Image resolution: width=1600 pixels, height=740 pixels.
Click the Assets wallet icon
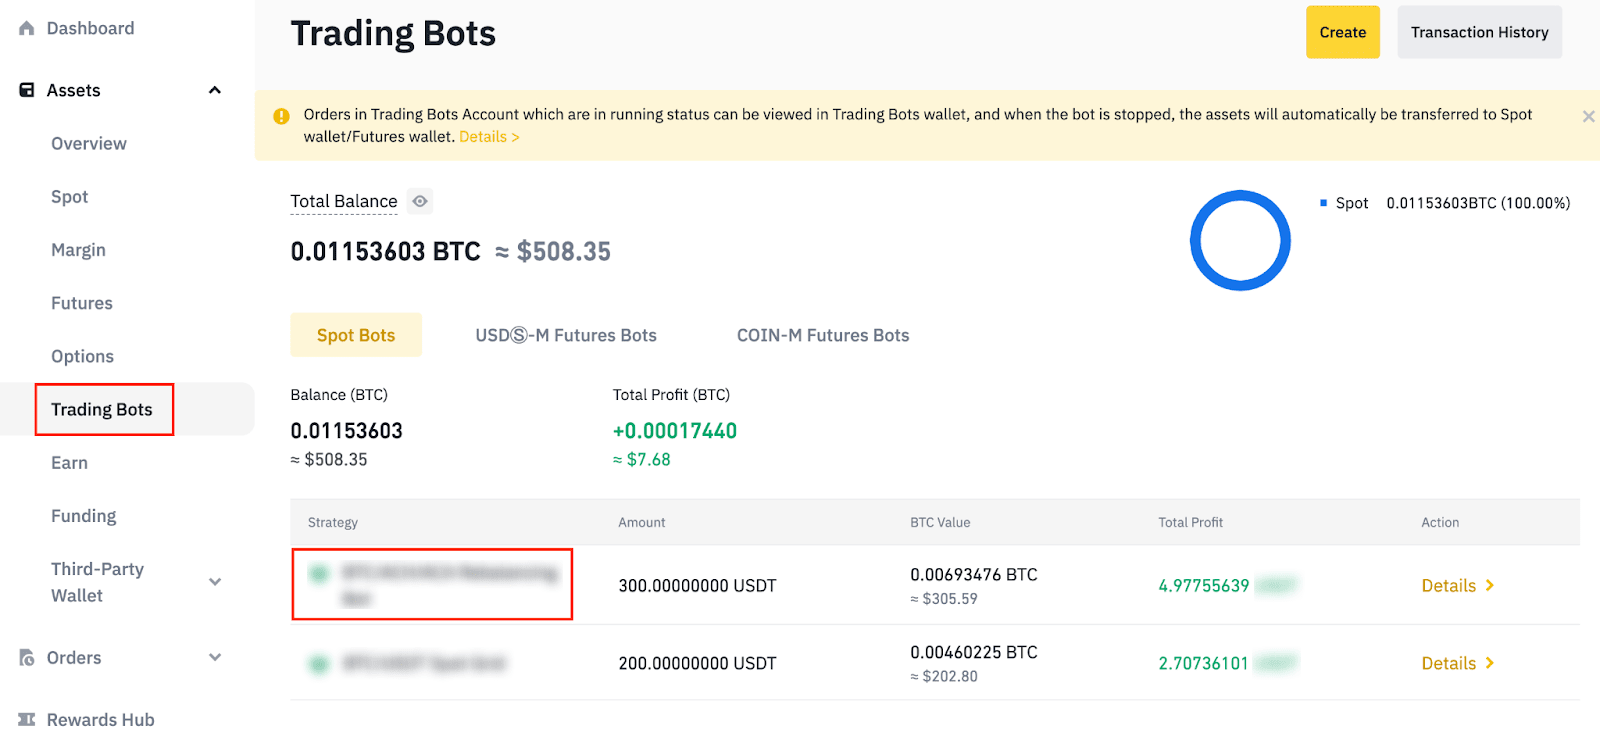coord(27,90)
